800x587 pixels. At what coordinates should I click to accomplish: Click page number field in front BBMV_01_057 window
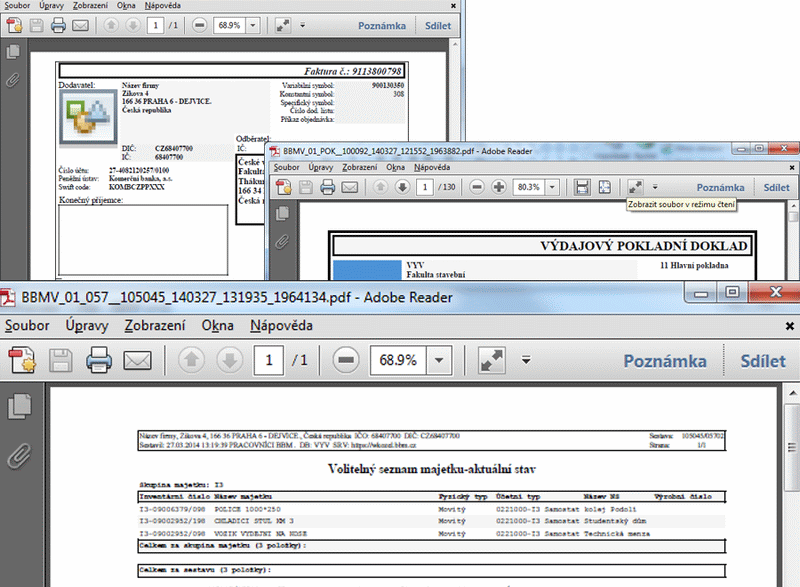pos(269,361)
